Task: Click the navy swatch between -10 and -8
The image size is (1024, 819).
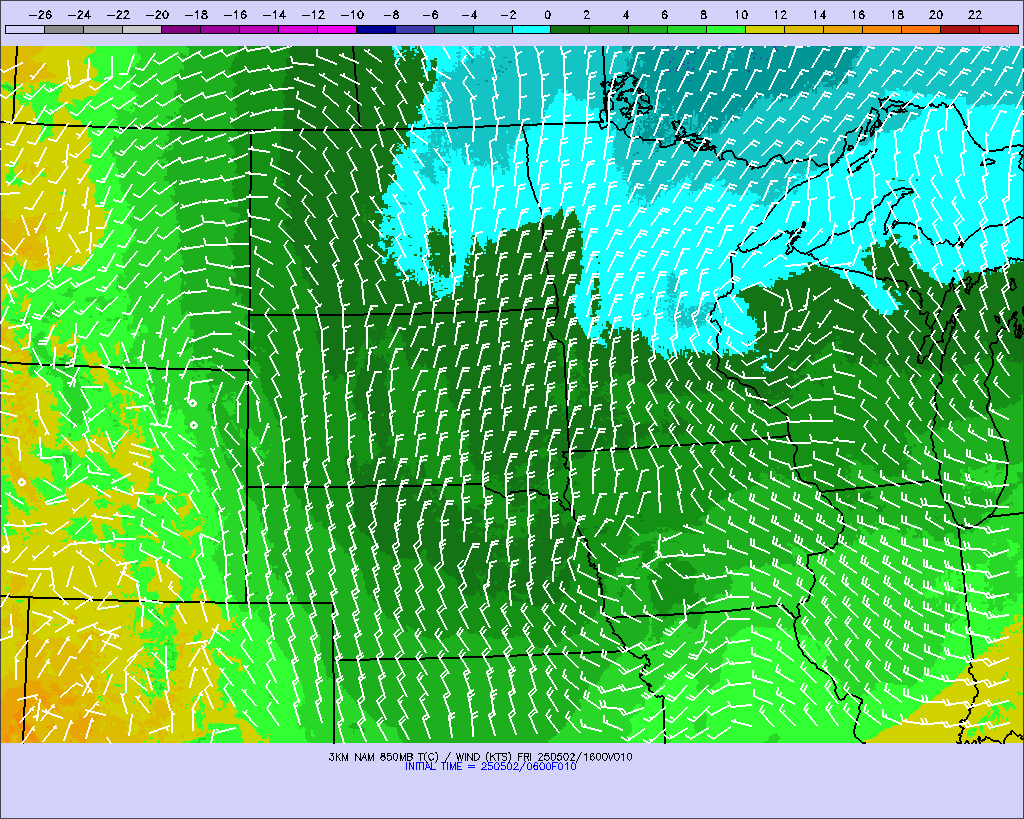Action: point(376,29)
